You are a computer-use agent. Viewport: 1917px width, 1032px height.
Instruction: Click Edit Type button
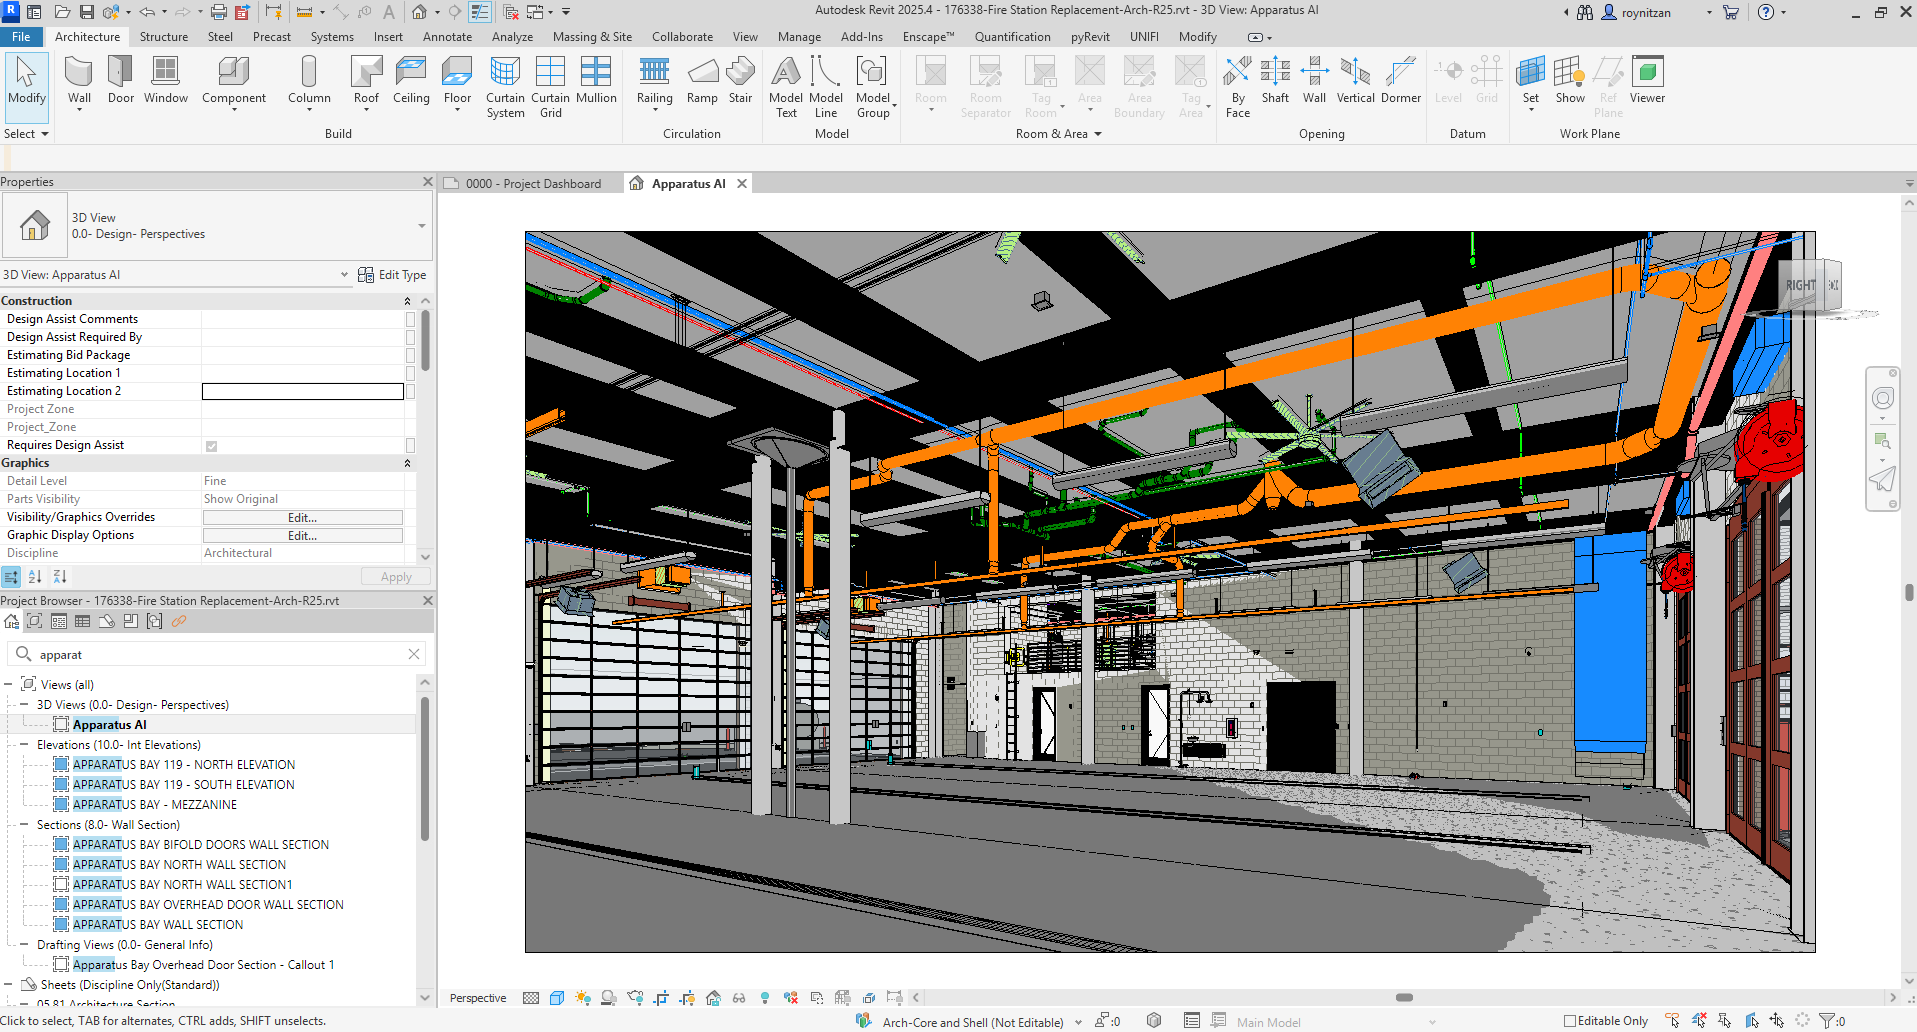[x=392, y=275]
